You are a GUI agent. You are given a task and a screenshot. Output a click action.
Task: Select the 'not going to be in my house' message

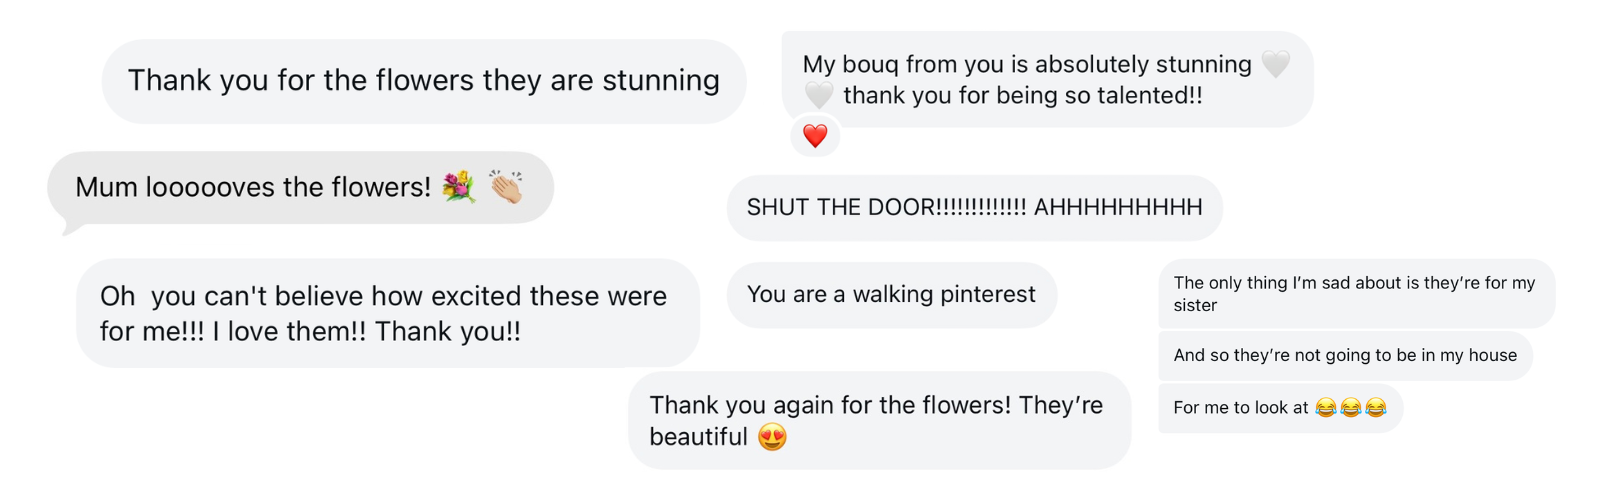(1345, 355)
